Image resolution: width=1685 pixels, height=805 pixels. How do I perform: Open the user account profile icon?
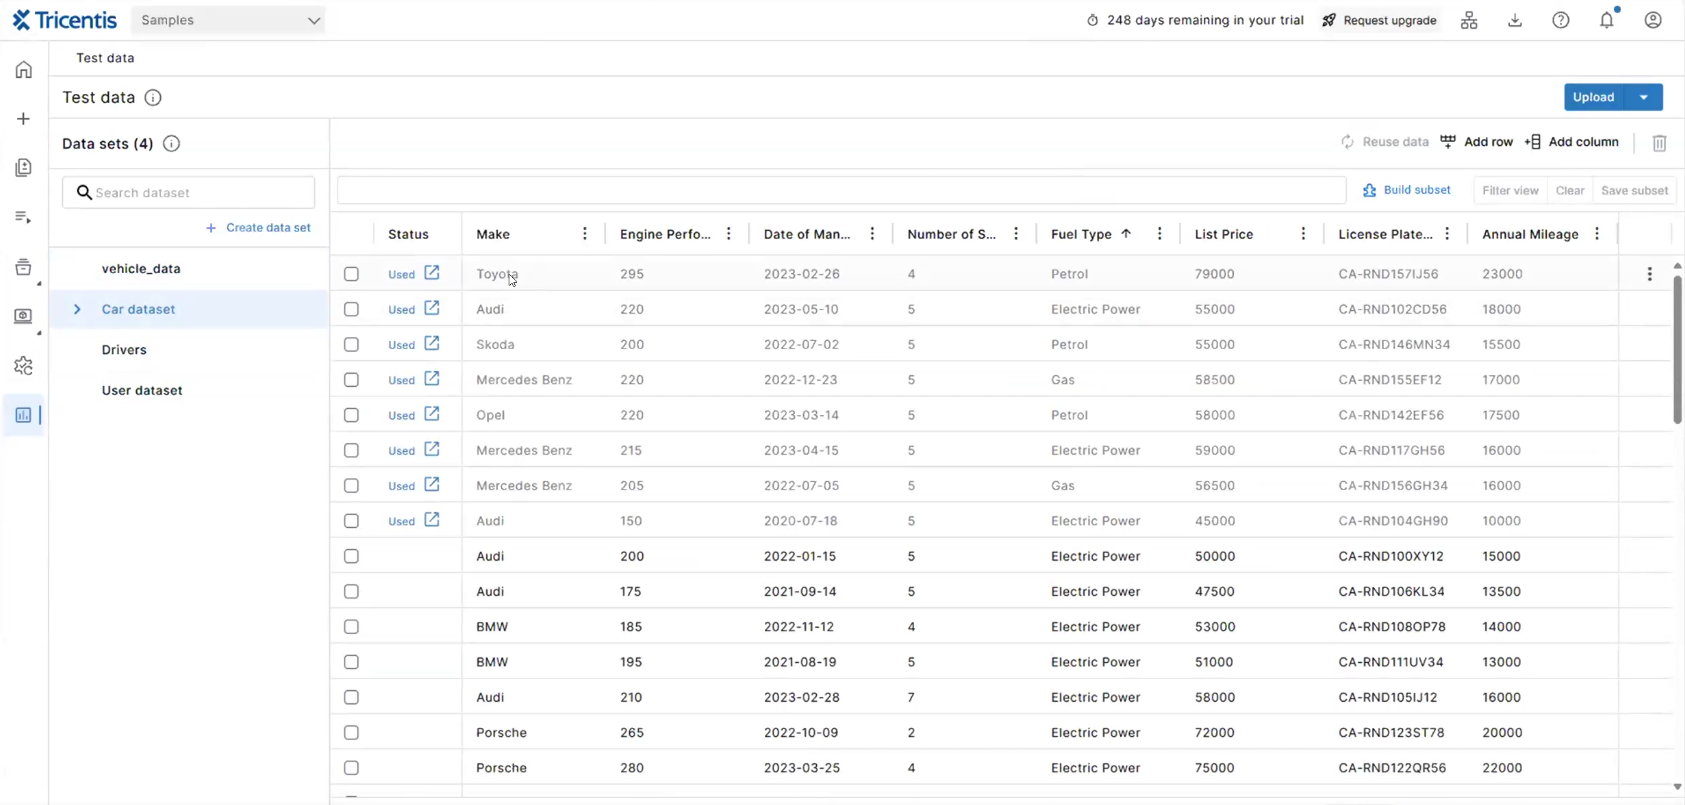1653,20
